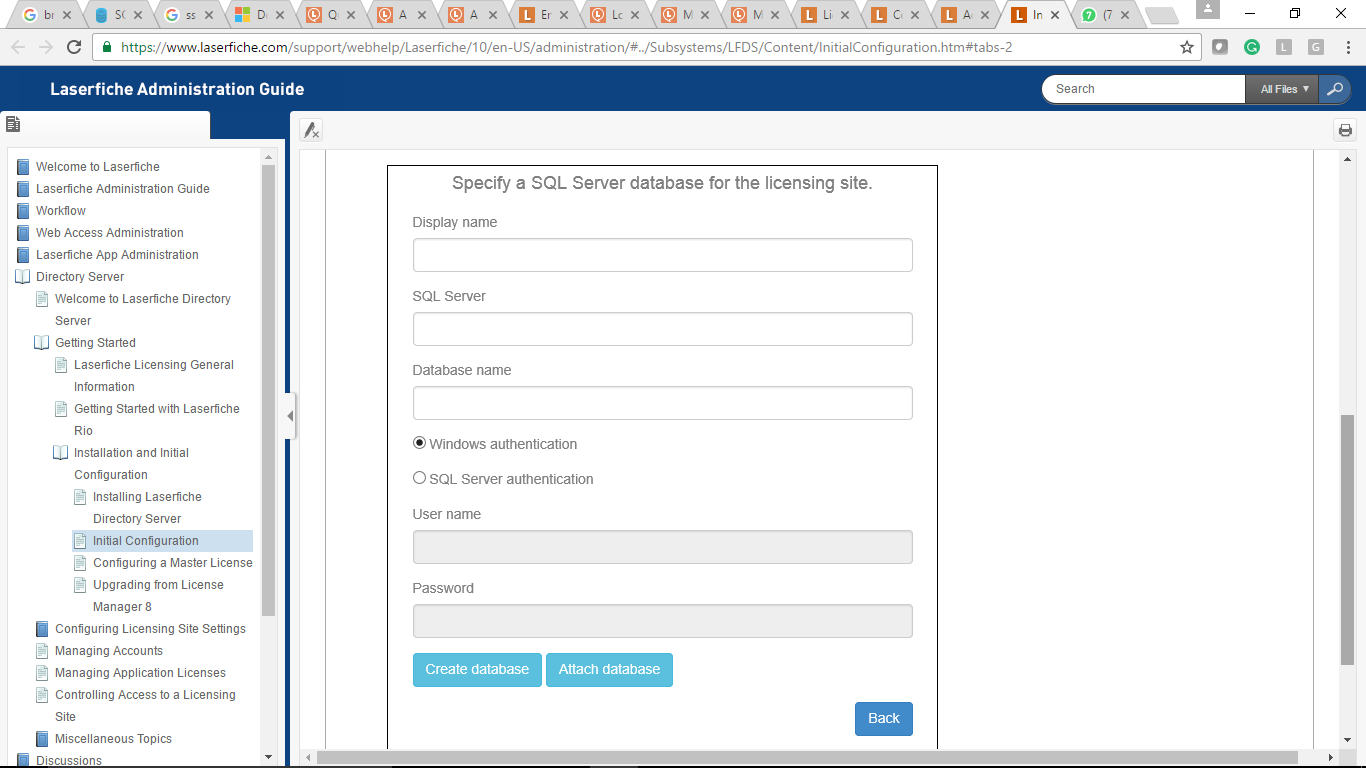The height and width of the screenshot is (768, 1366).
Task: Click the content pane vertical scrollbar thumb
Action: (x=1347, y=540)
